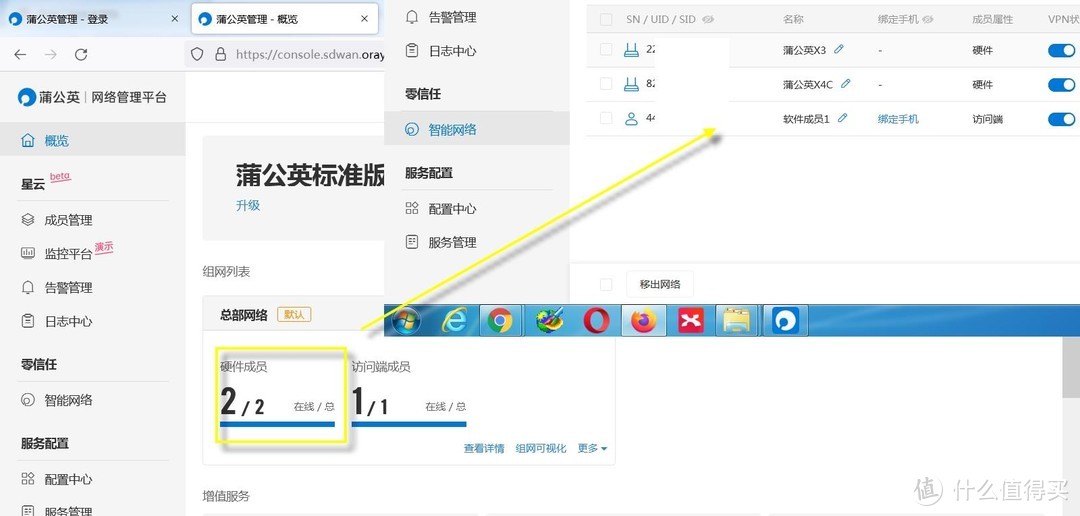Toggle VPN switch for 蒲公英X4C
Image resolution: width=1080 pixels, height=516 pixels.
coord(1061,85)
